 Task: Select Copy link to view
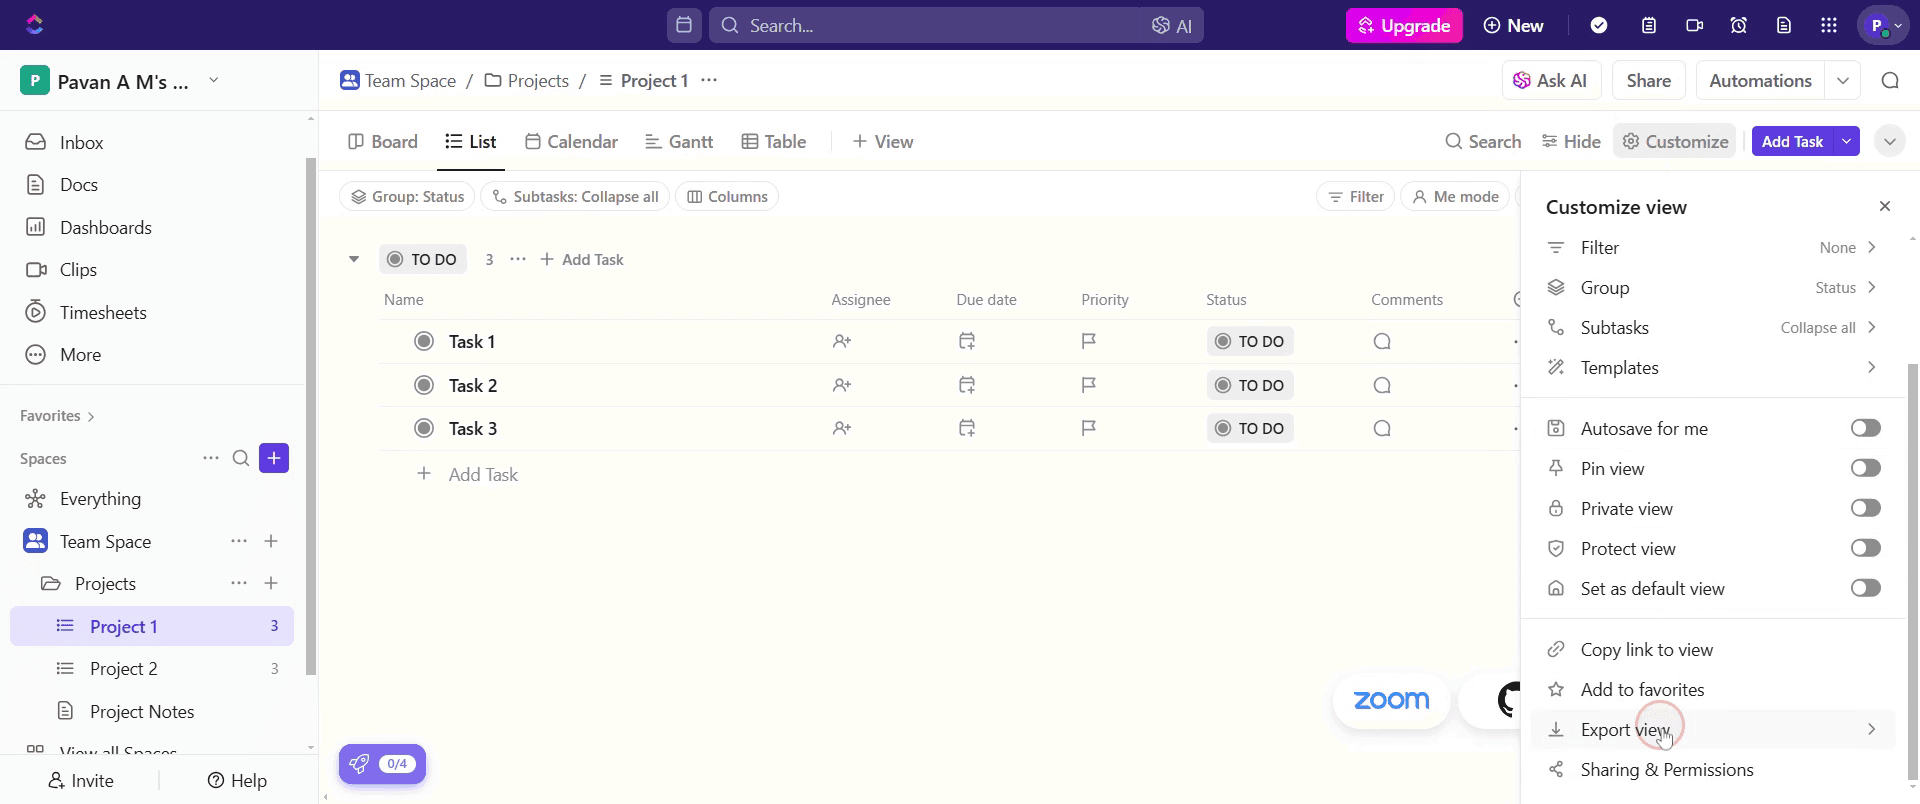(x=1711, y=649)
